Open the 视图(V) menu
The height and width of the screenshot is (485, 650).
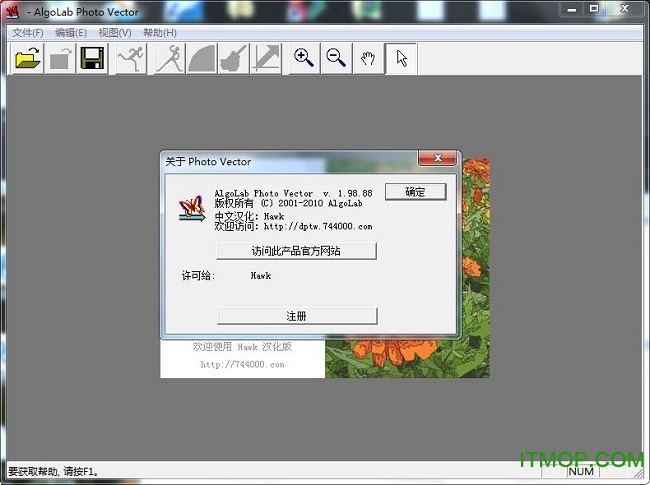click(115, 33)
